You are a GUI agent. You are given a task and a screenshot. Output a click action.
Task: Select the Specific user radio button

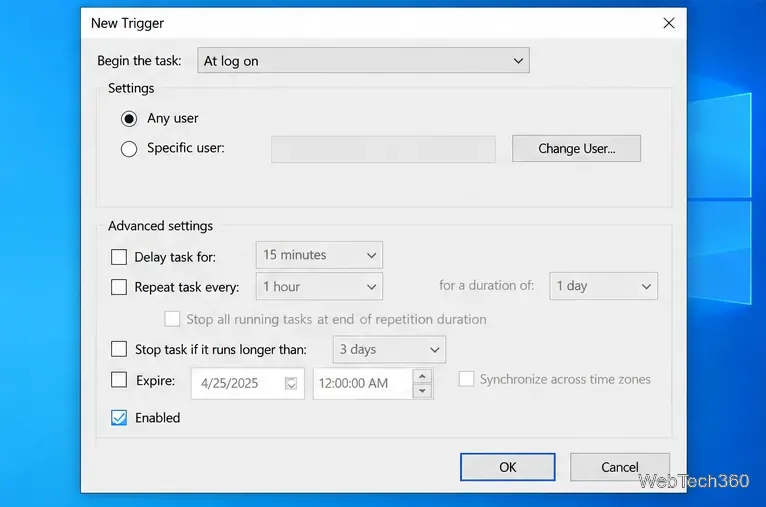pos(129,148)
